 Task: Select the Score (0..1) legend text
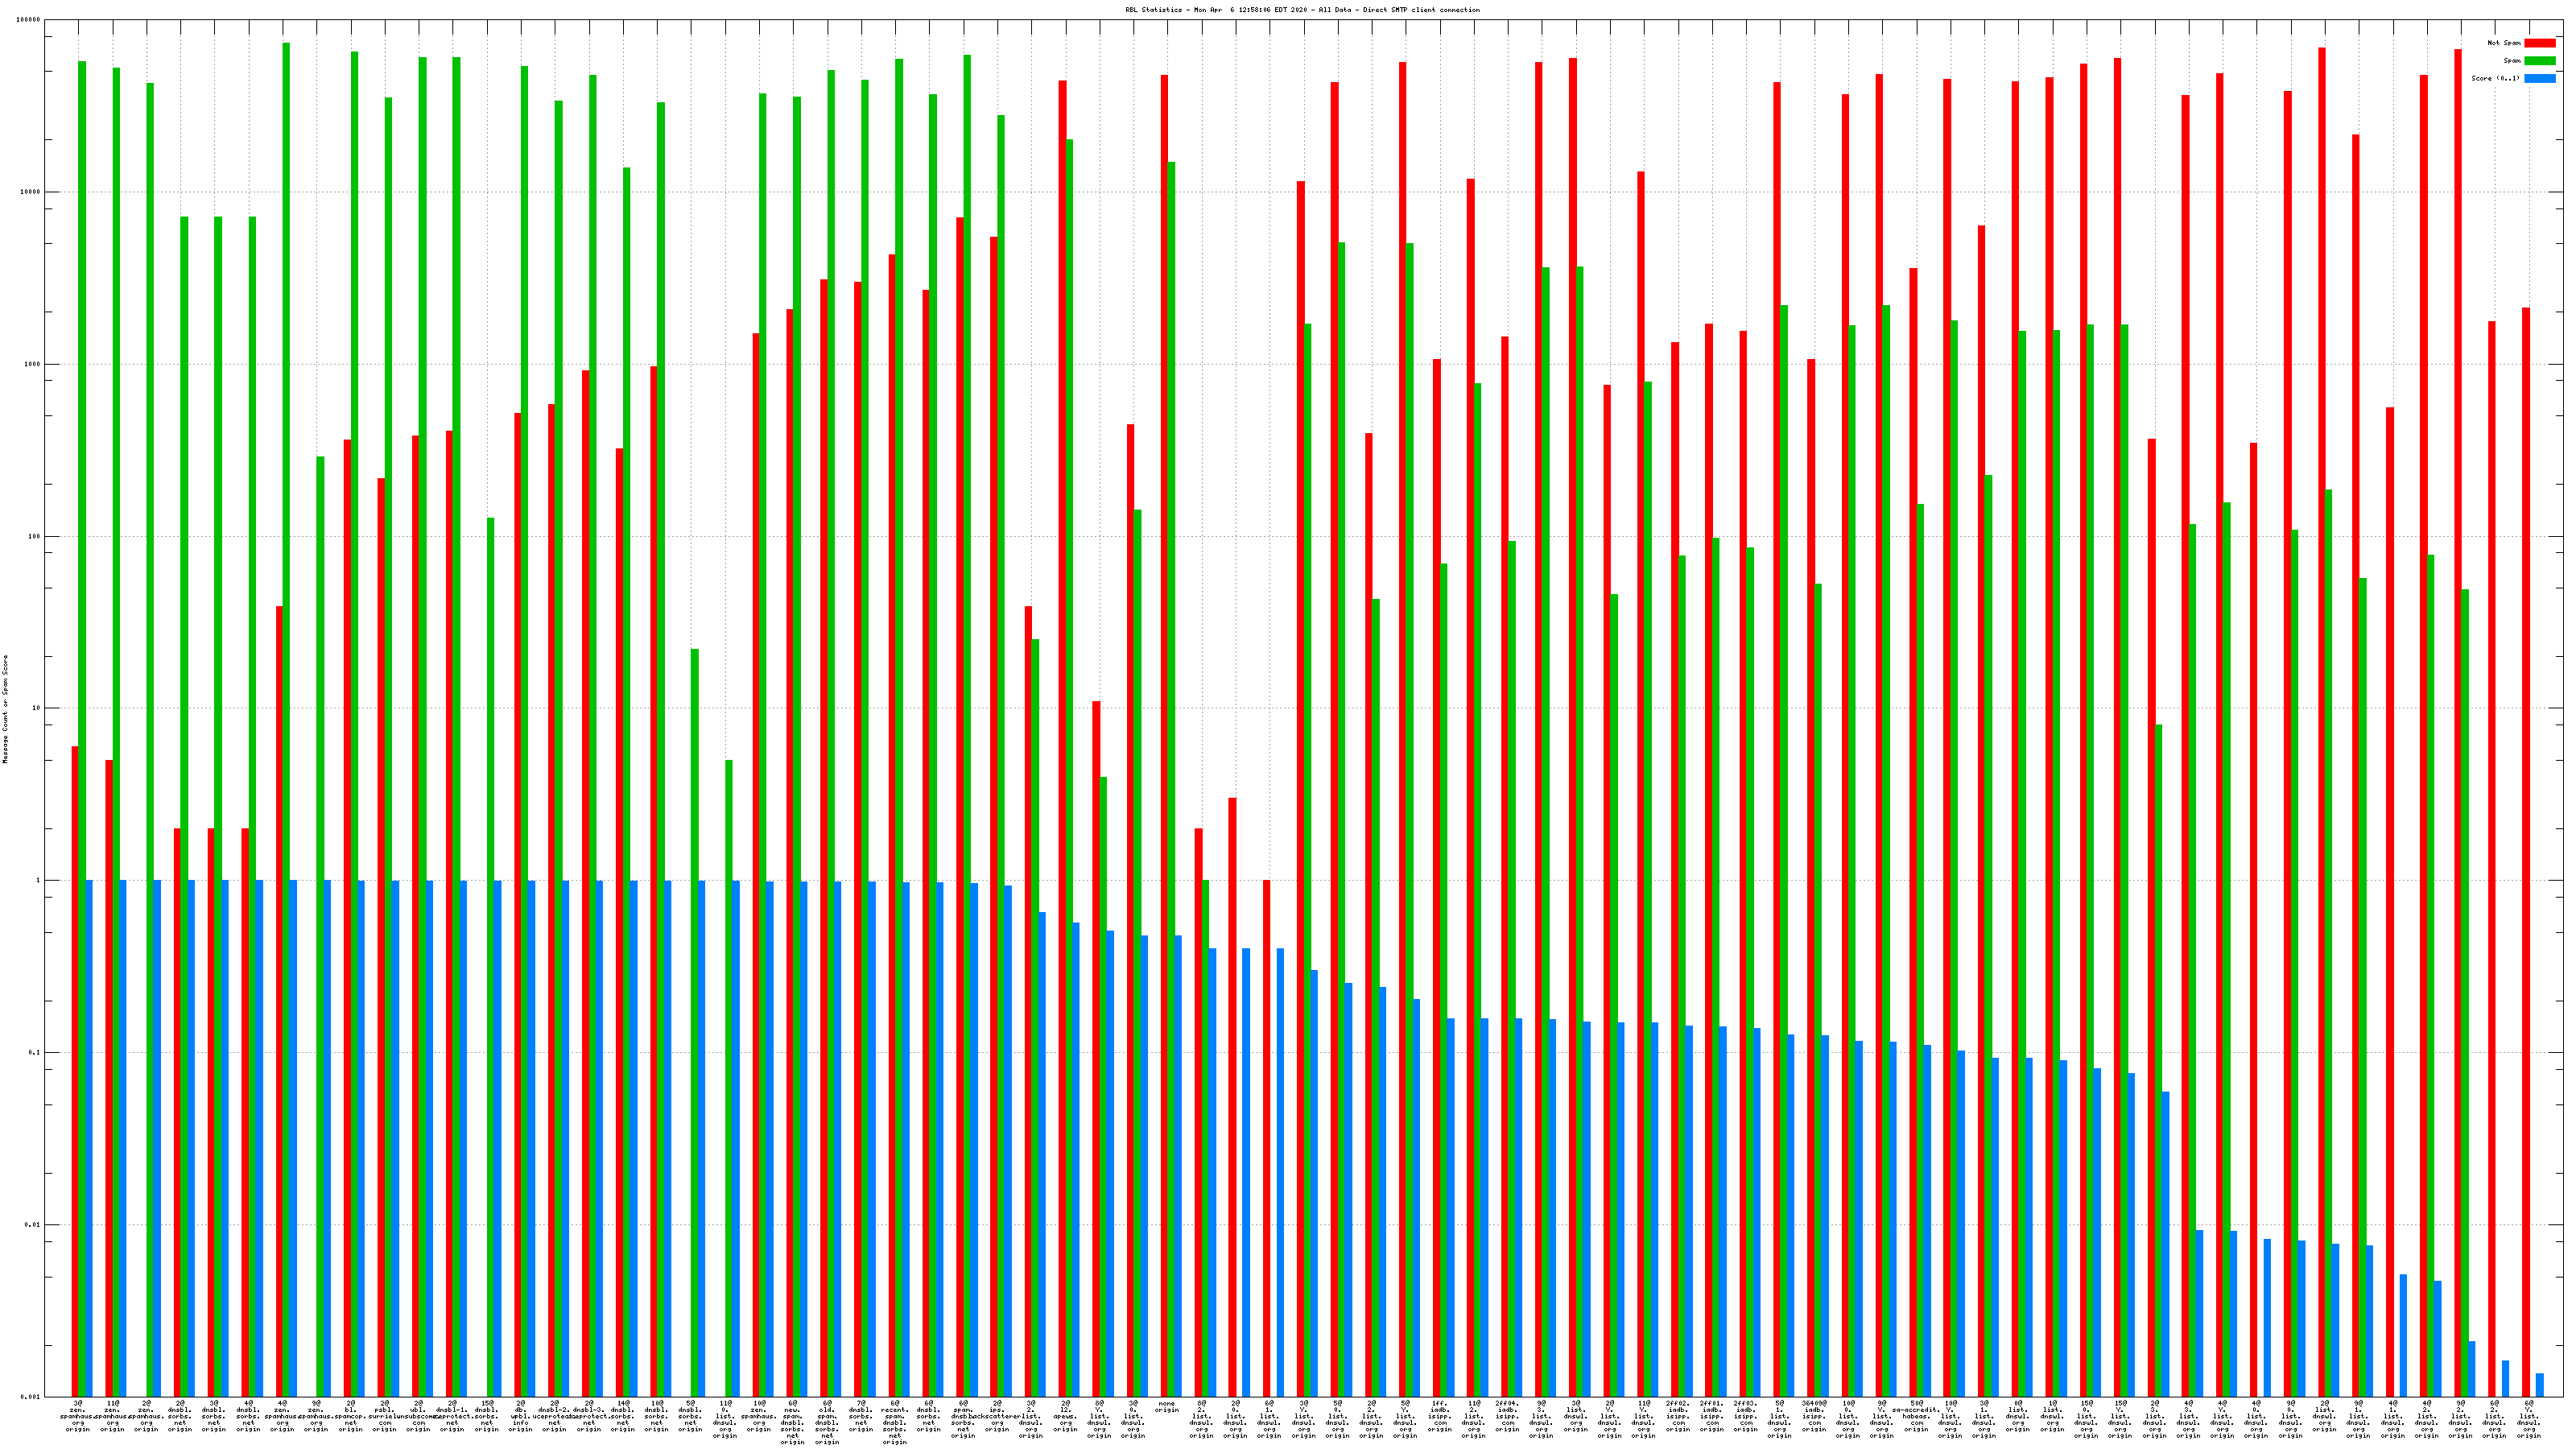(2495, 78)
